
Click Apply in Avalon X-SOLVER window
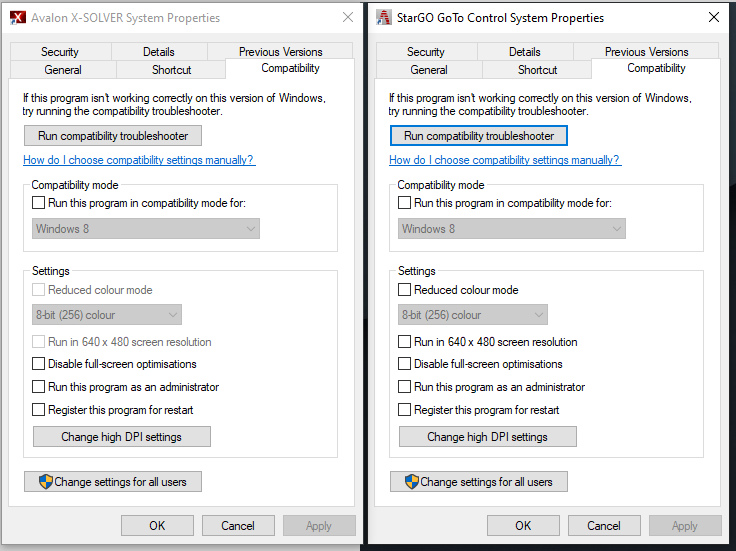click(319, 526)
